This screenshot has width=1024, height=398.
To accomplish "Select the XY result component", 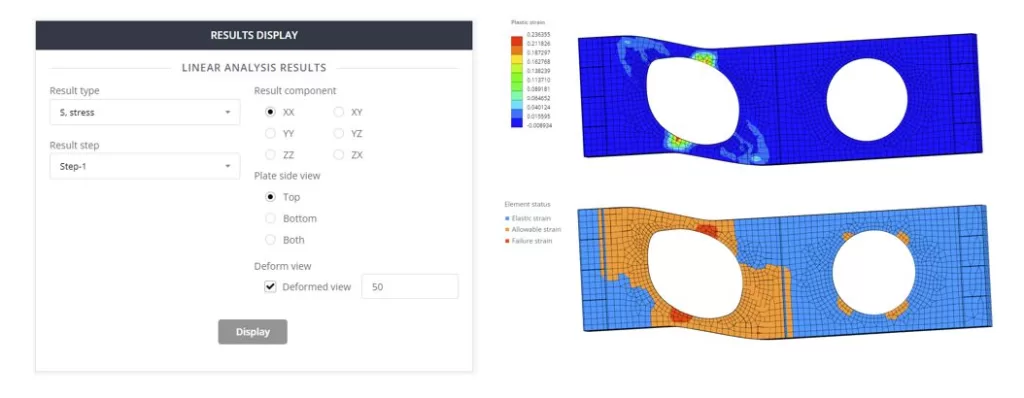I will tap(338, 112).
